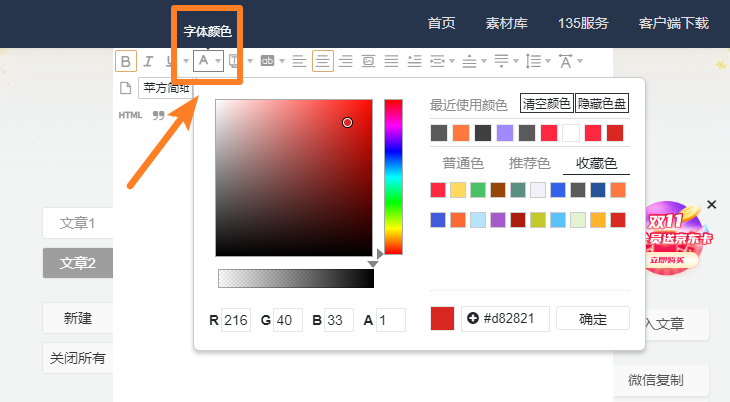The height and width of the screenshot is (402, 730).
Task: Click the paragraph spacing after icon
Action: [x=501, y=61]
